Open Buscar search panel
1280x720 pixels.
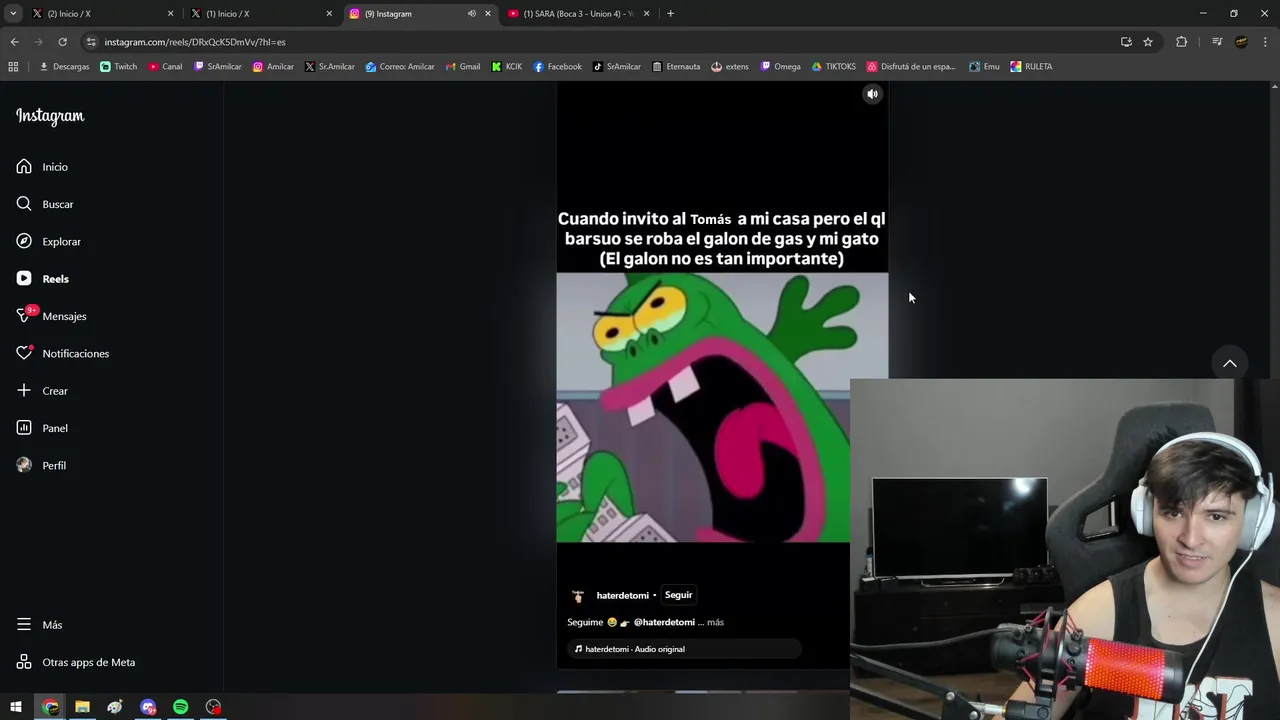(45, 204)
